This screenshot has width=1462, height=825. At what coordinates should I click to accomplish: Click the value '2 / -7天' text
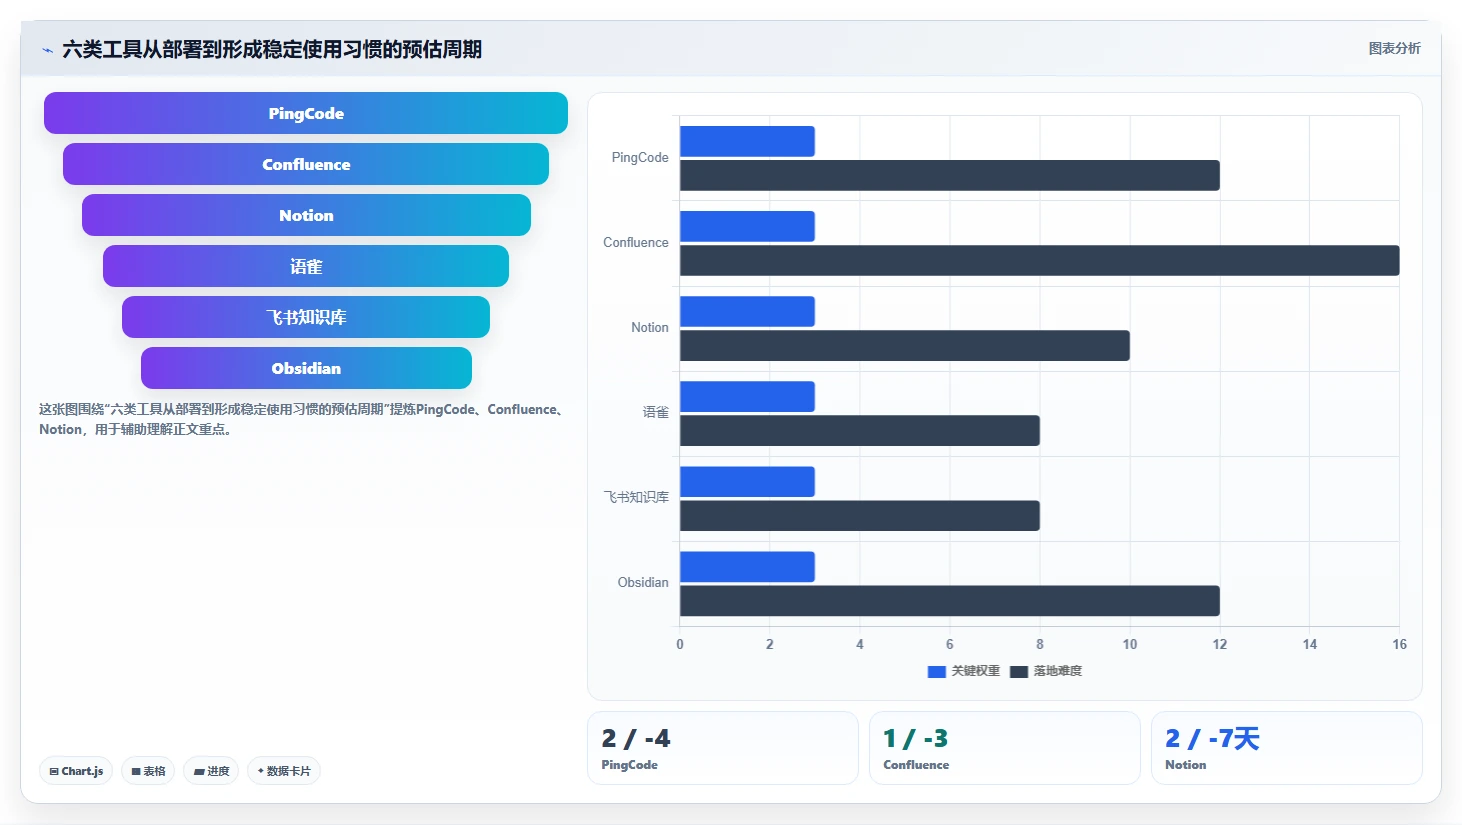pyautogui.click(x=1212, y=738)
